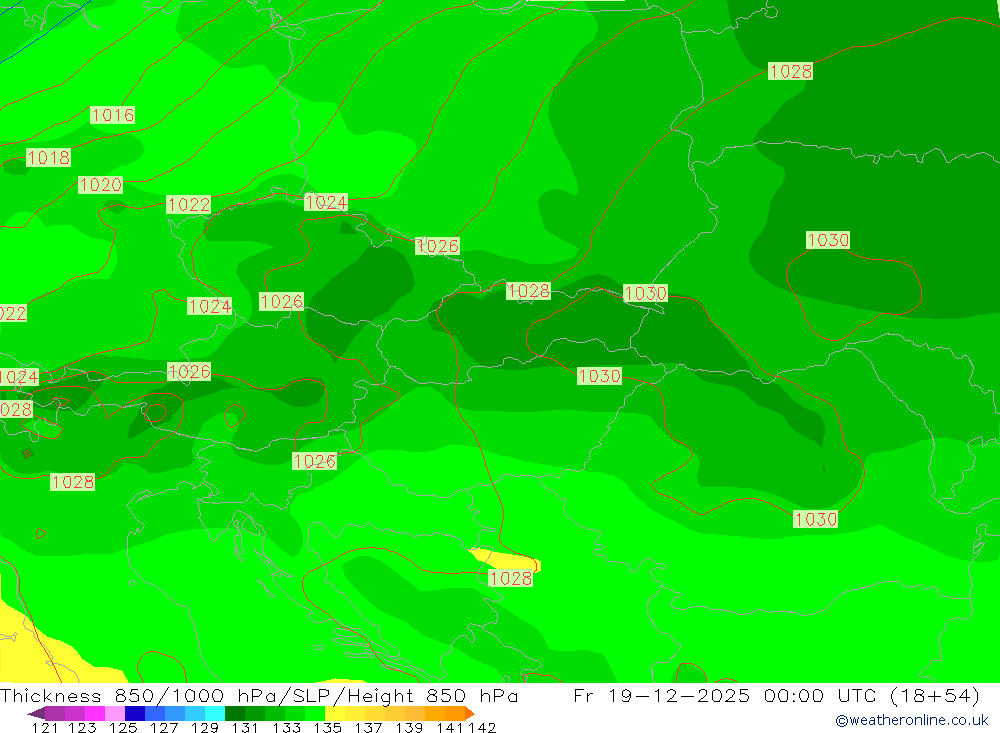Click the legend value 137
Image resolution: width=1000 pixels, height=733 pixels.
click(x=367, y=727)
